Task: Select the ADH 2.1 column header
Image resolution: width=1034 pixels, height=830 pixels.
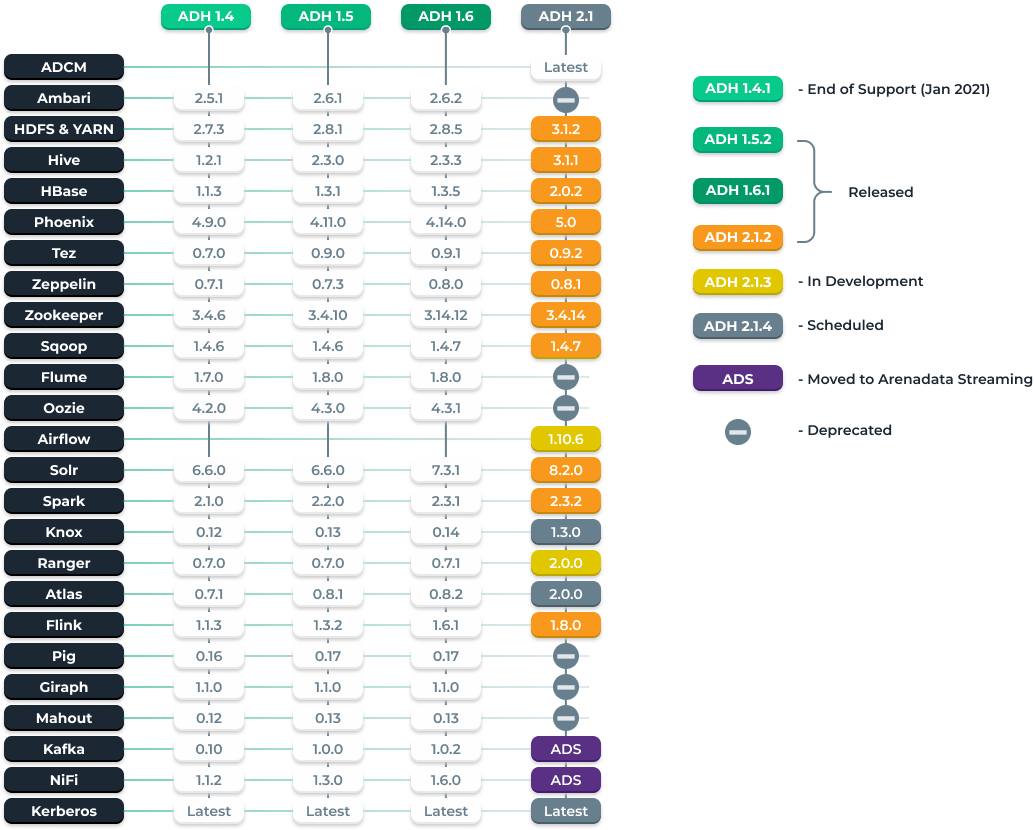Action: 566,16
